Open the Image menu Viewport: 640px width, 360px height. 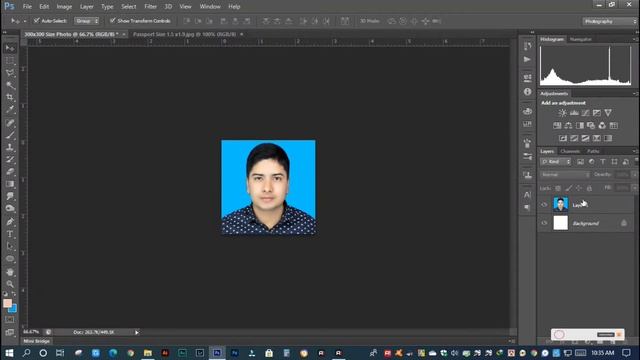tap(64, 7)
